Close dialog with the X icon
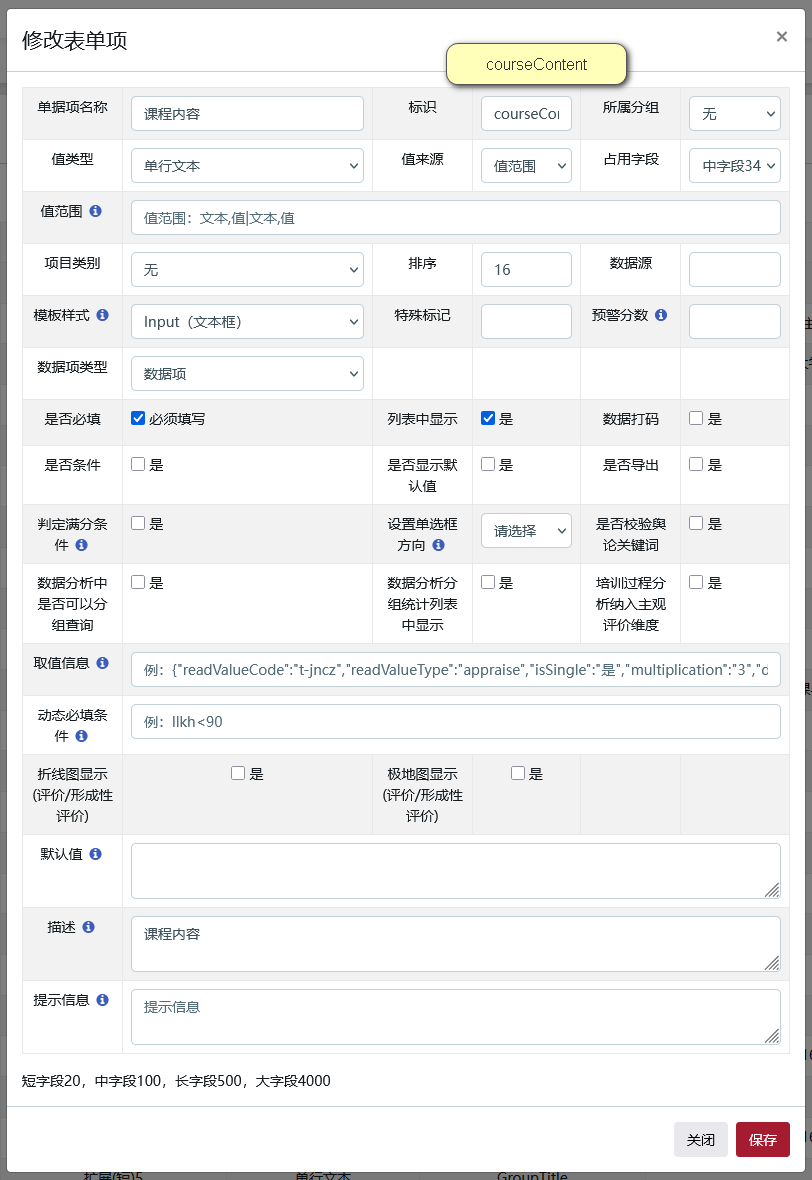 782,37
